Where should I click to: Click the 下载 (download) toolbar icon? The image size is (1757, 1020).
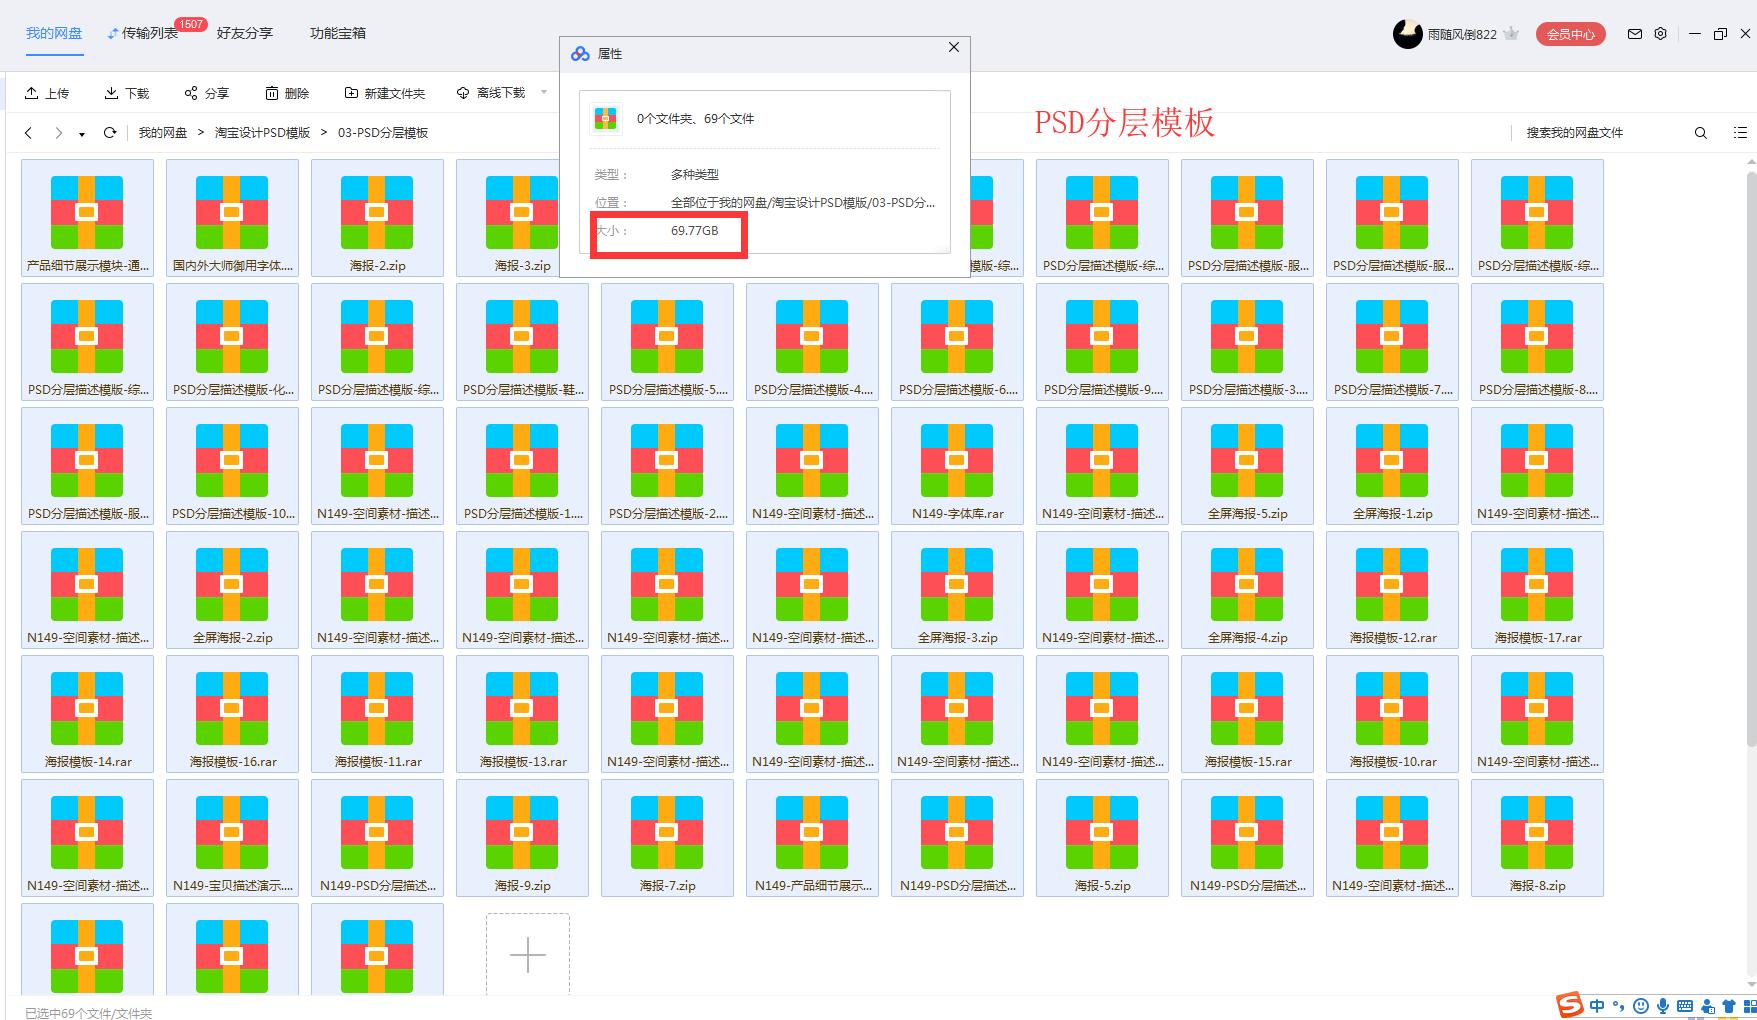[112, 92]
